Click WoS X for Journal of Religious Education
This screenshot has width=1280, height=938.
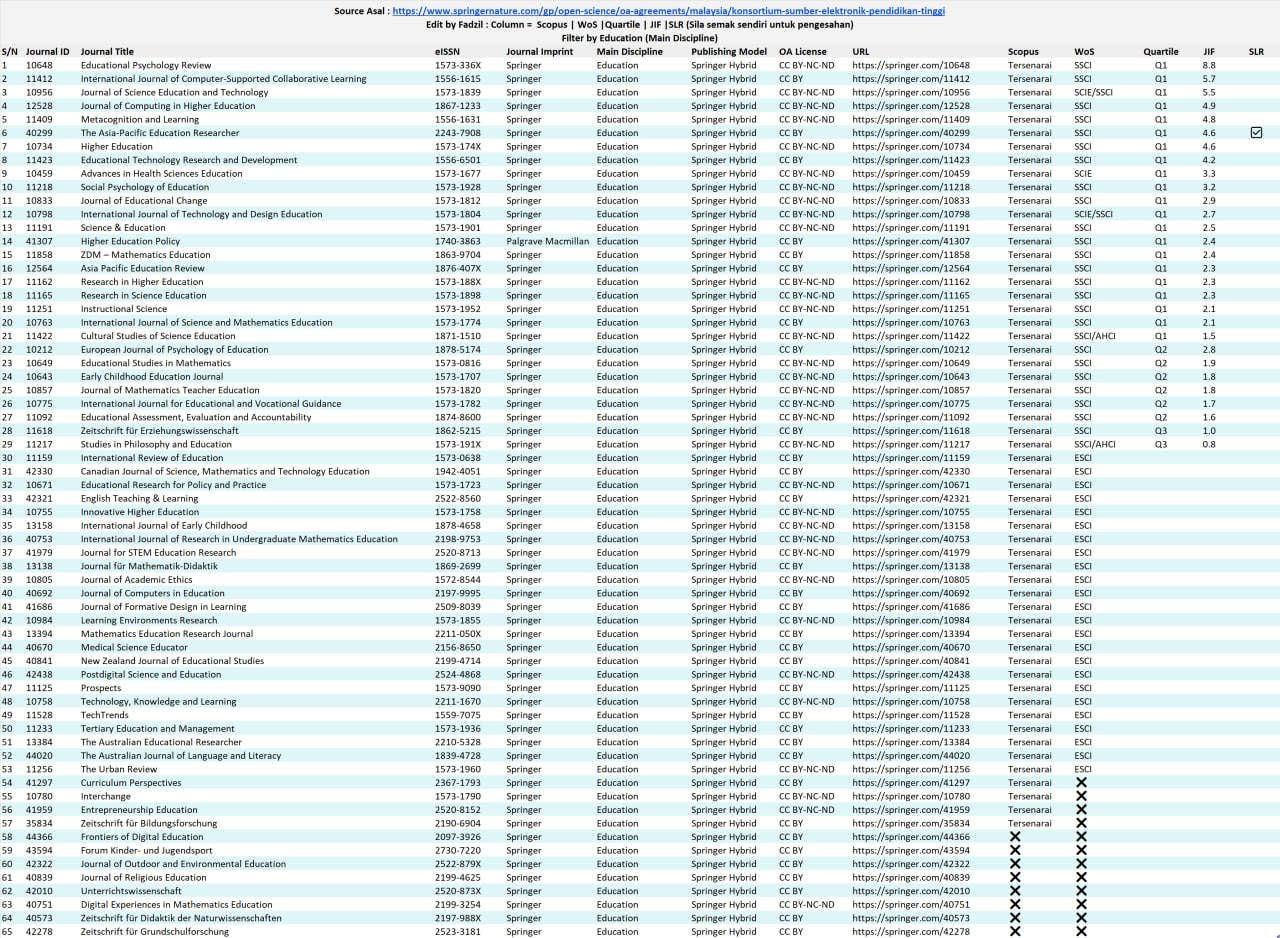[x=1081, y=877]
